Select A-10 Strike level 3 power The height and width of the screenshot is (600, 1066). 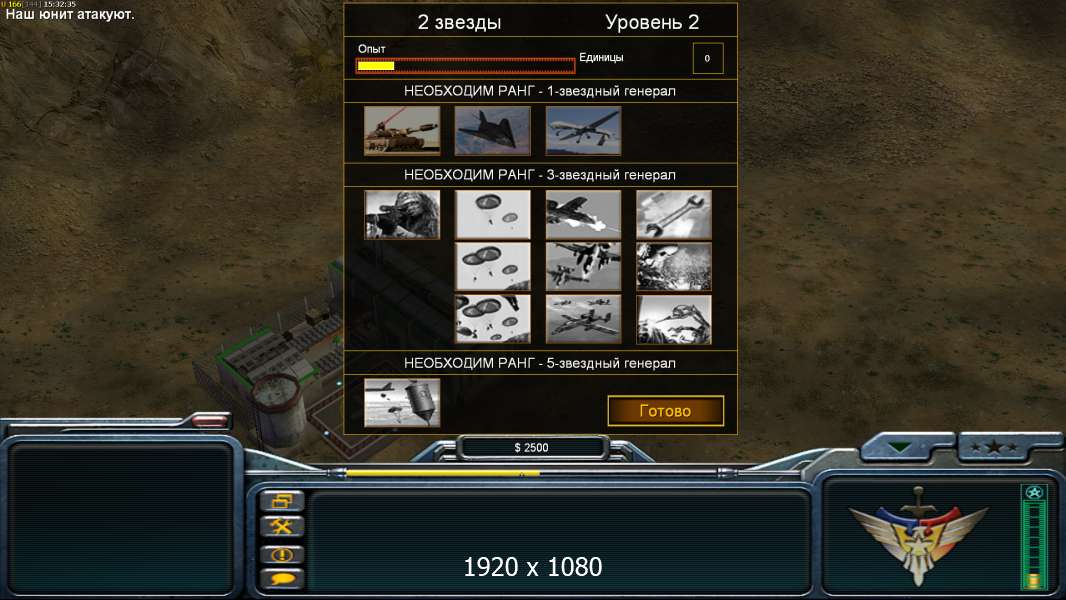583,319
